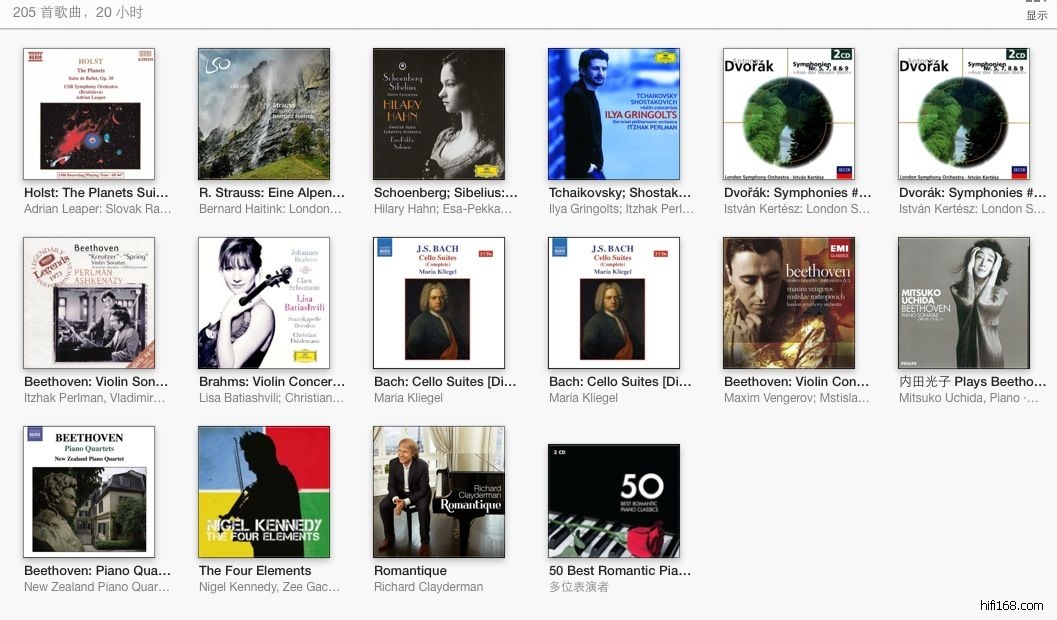
Task: Click the Hilary Hahn Schoenberg Sibelius cover
Action: click(x=439, y=114)
